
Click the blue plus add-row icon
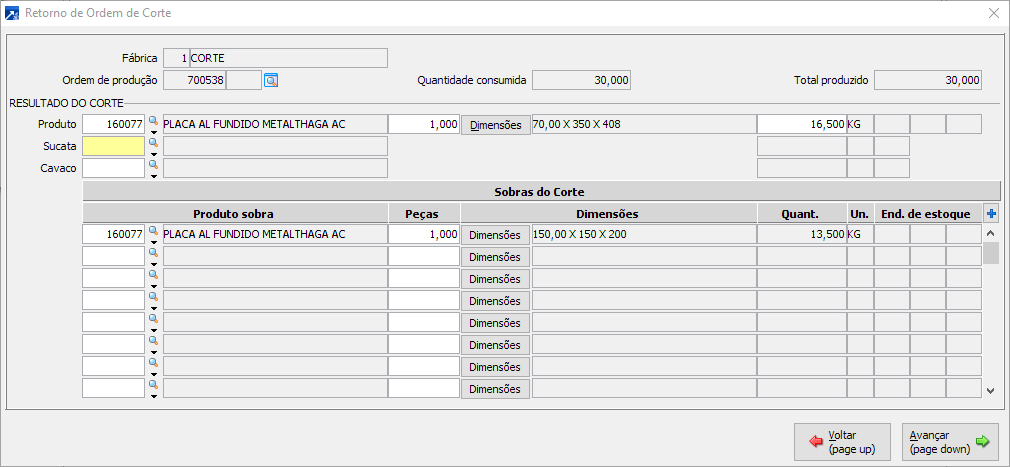point(991,213)
